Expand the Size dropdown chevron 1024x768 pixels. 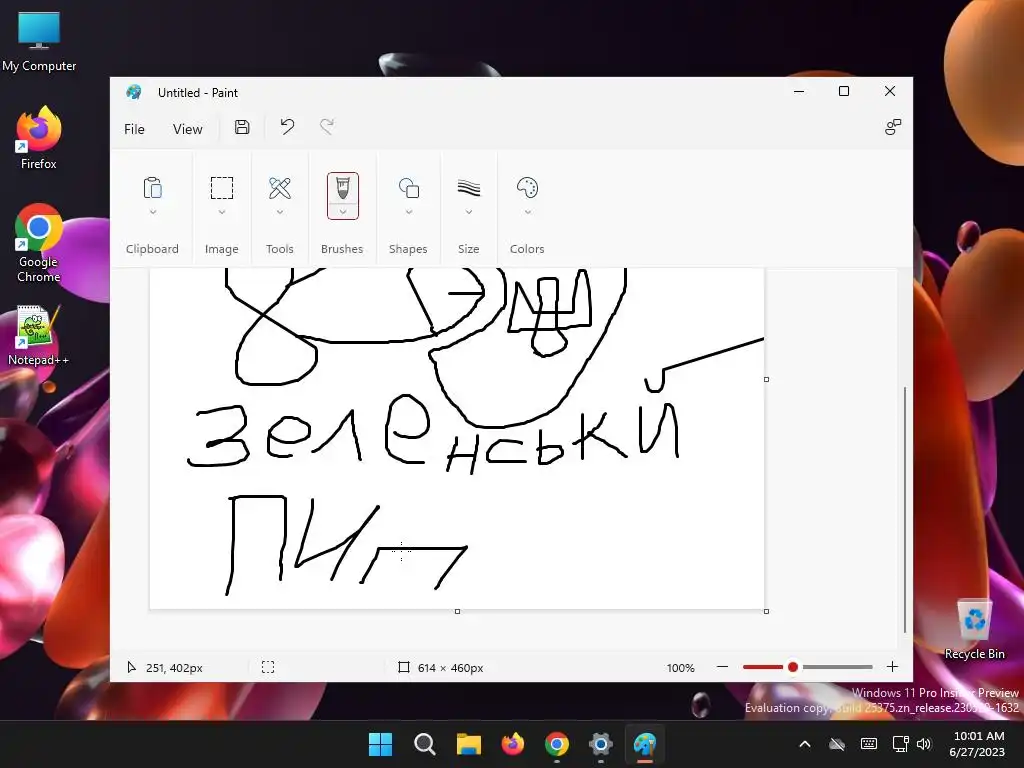[468, 212]
